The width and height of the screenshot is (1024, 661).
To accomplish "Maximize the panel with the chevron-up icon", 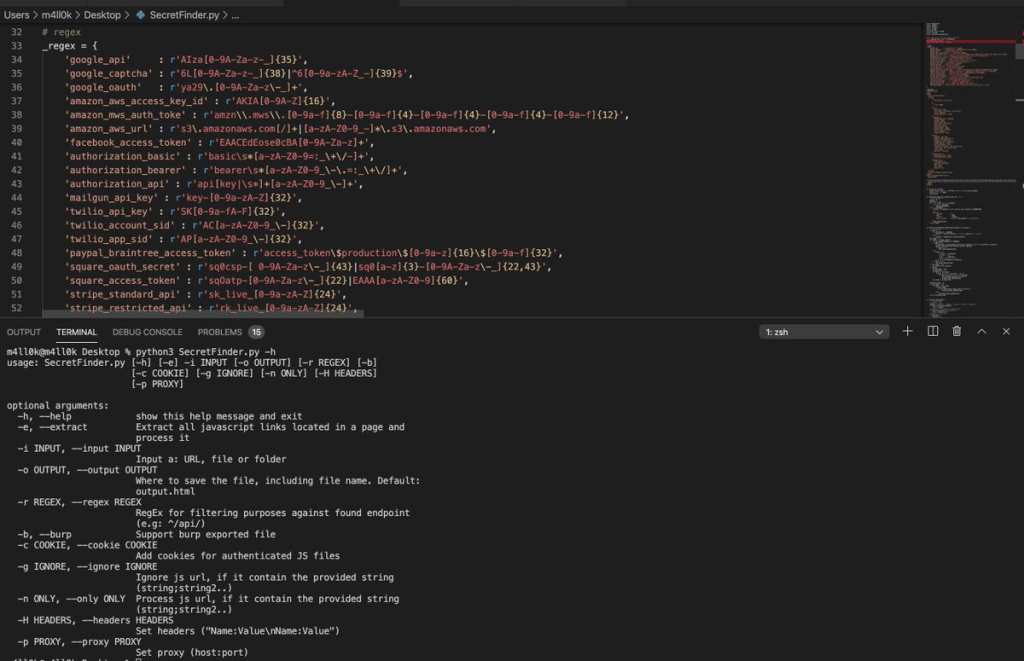I will [x=982, y=331].
